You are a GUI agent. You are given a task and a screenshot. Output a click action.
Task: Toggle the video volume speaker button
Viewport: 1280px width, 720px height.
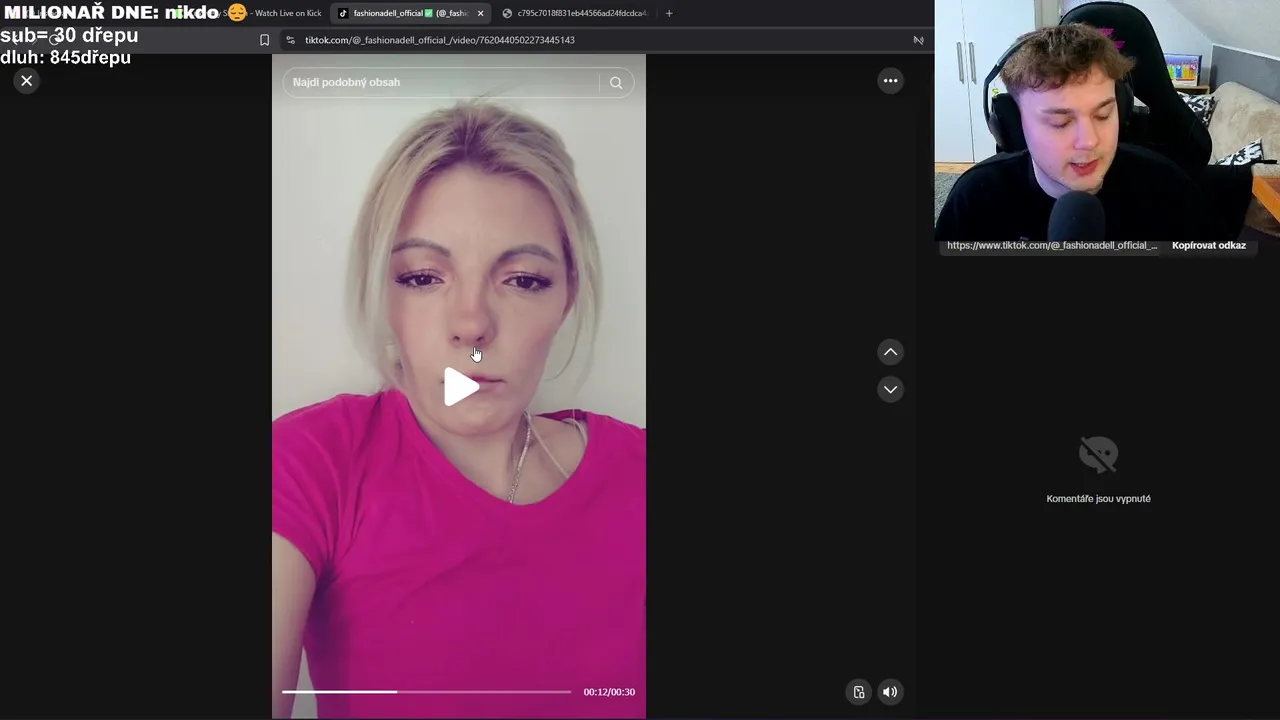coord(889,692)
